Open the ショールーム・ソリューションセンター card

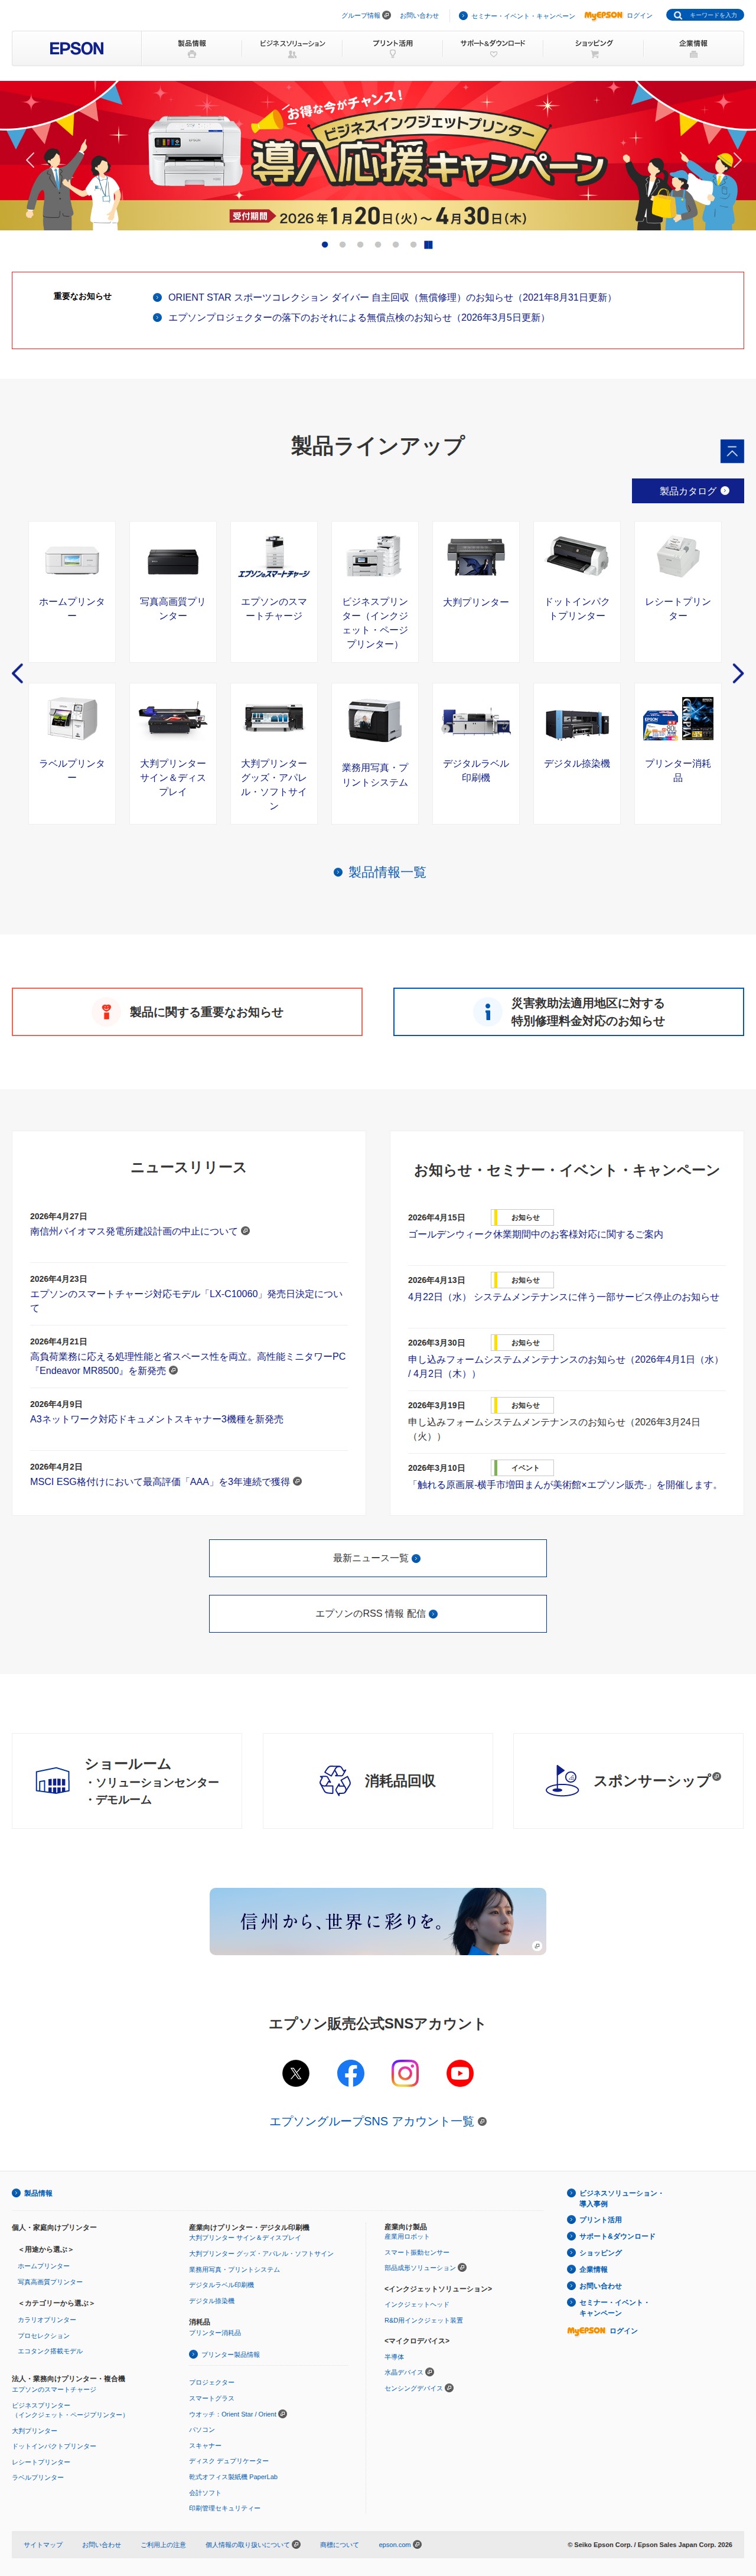127,1781
